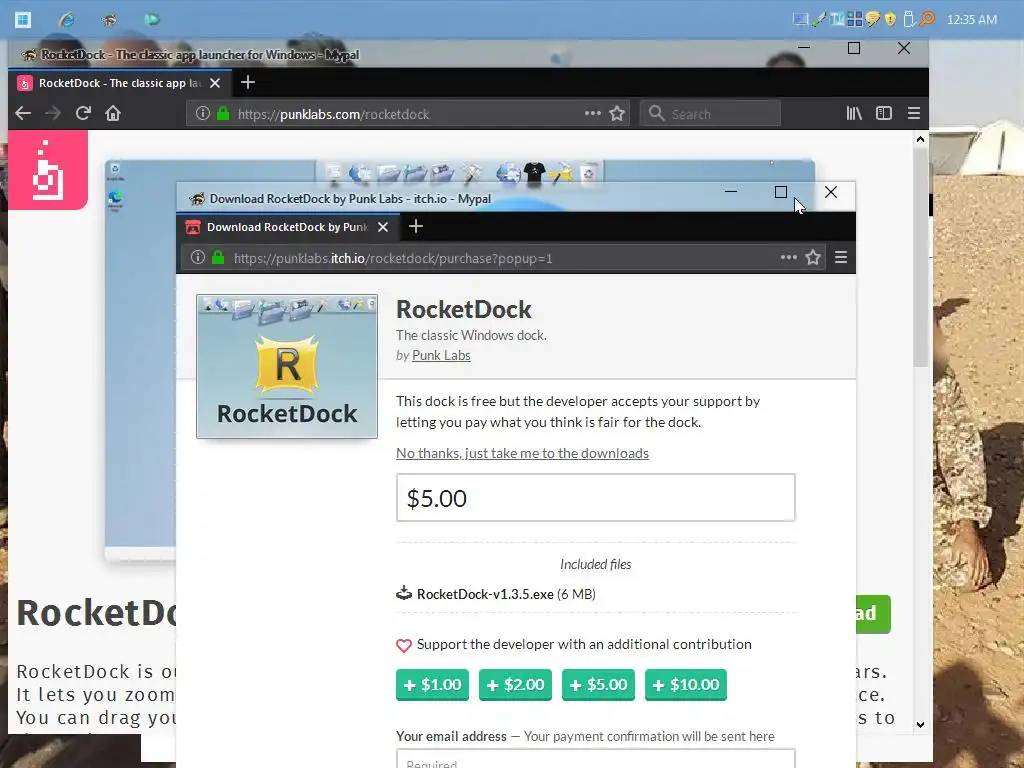Open a new tab in the itch.io window
The image size is (1024, 768).
(416, 226)
